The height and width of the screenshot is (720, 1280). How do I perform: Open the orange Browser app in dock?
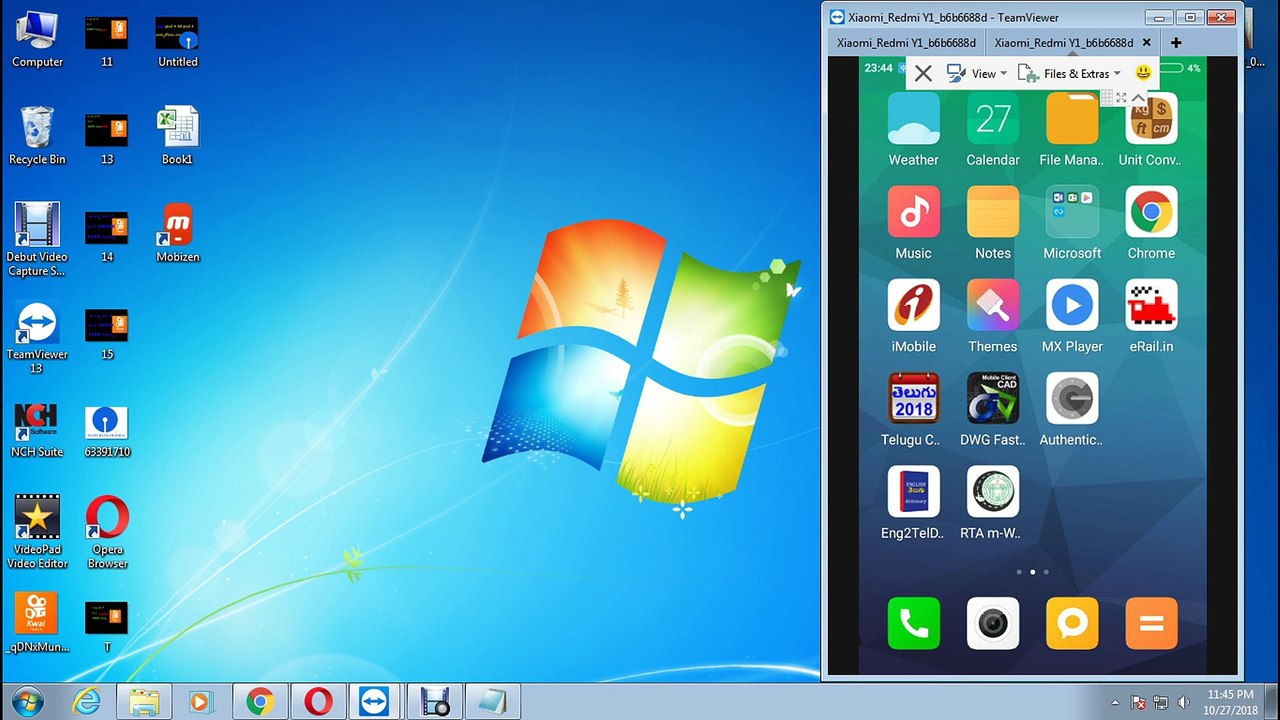[1151, 624]
